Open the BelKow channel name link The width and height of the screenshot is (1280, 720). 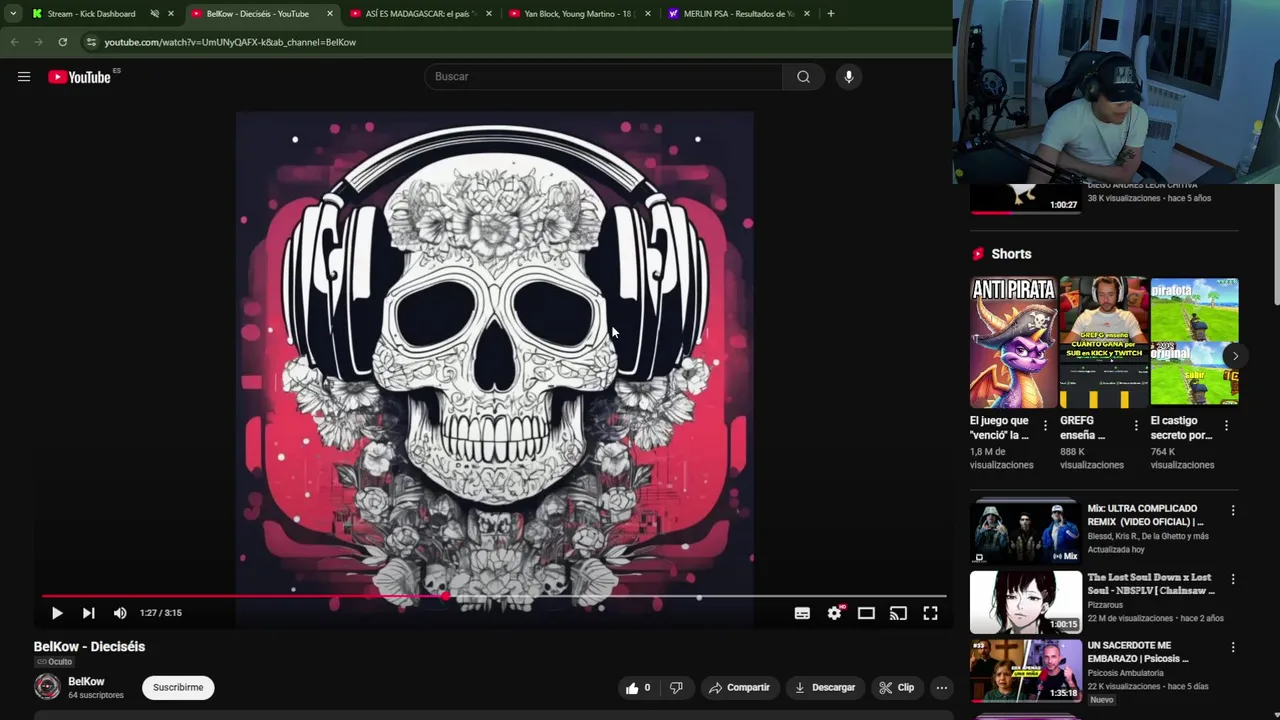click(x=86, y=681)
